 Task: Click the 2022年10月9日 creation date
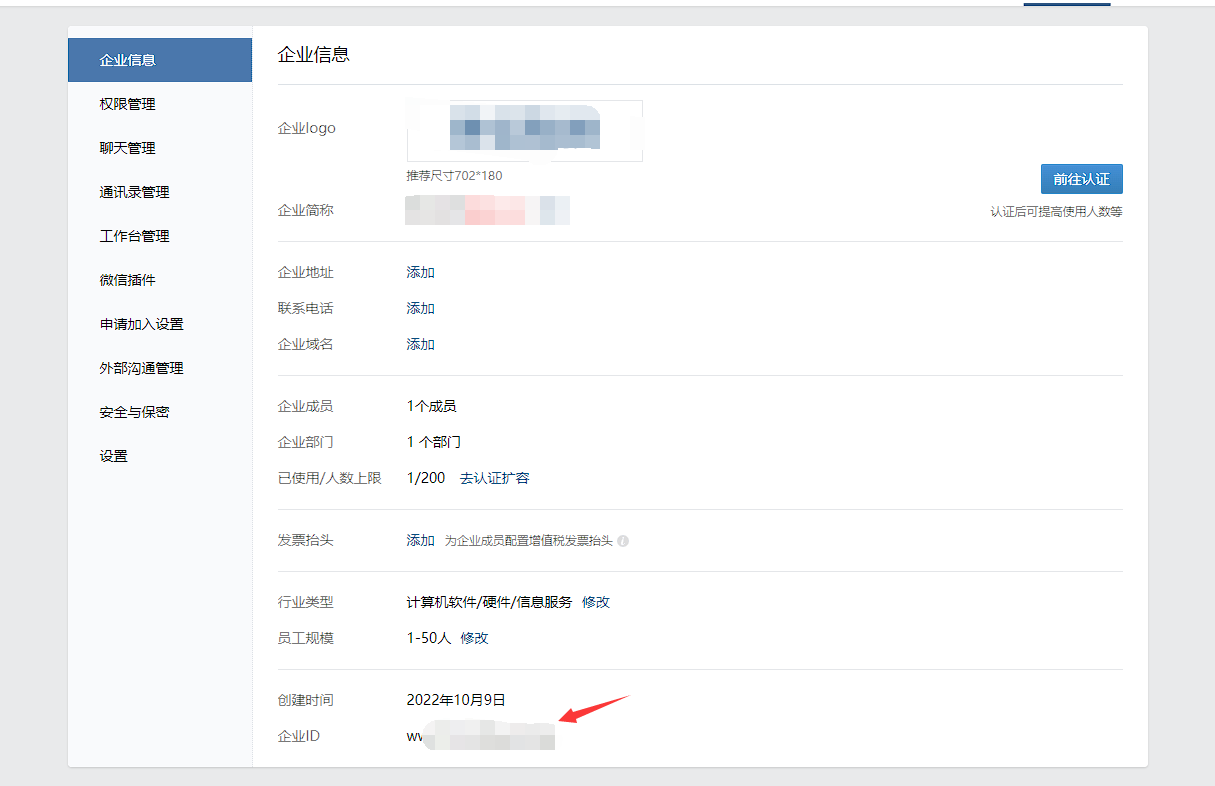(x=456, y=700)
